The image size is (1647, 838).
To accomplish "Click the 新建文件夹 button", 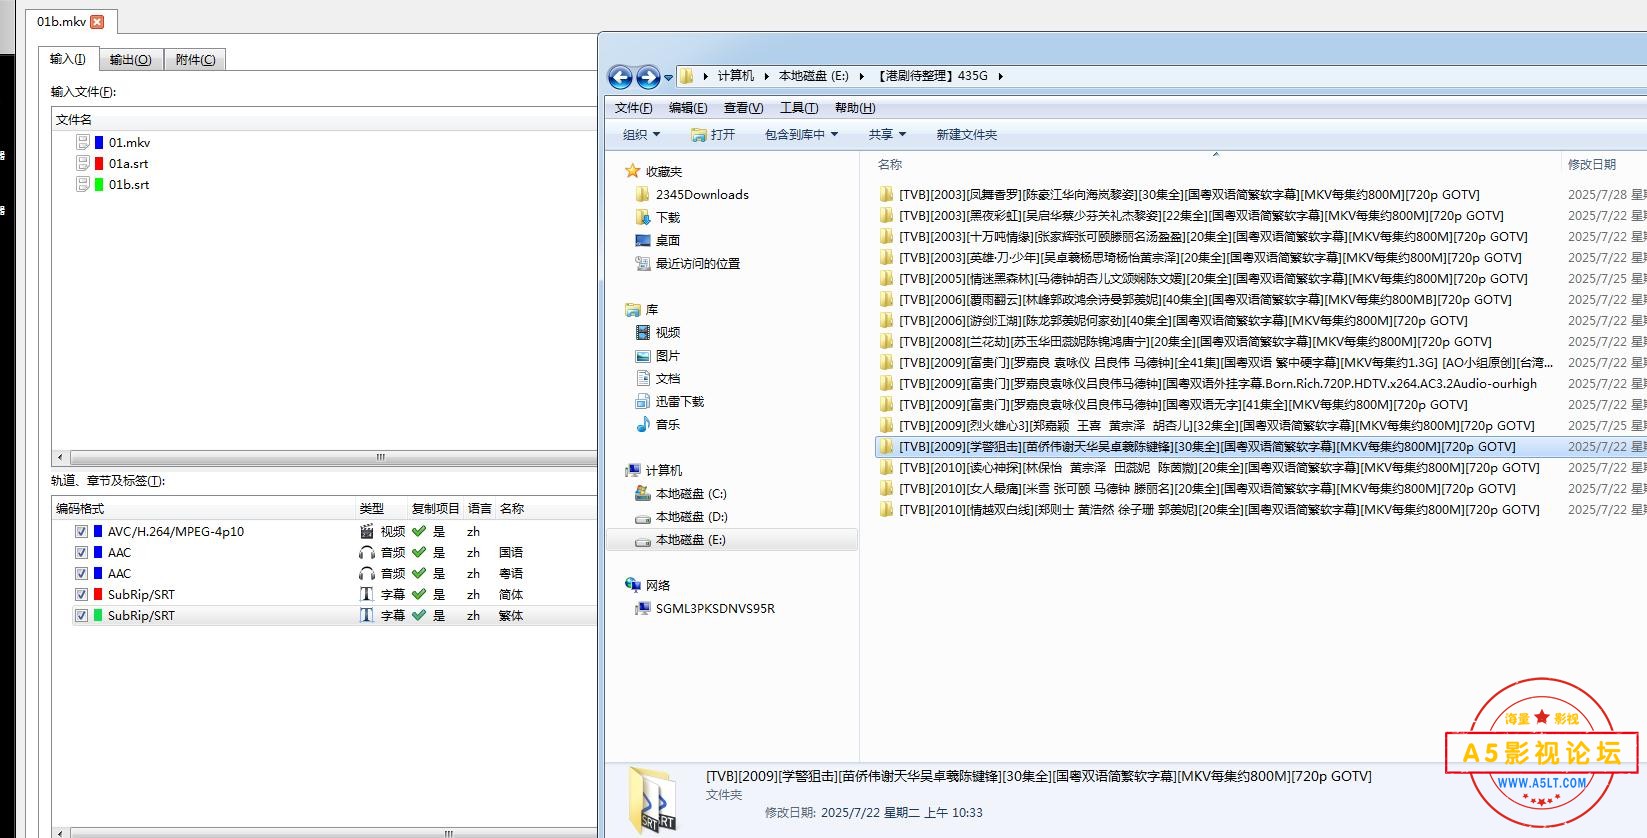I will pos(966,135).
